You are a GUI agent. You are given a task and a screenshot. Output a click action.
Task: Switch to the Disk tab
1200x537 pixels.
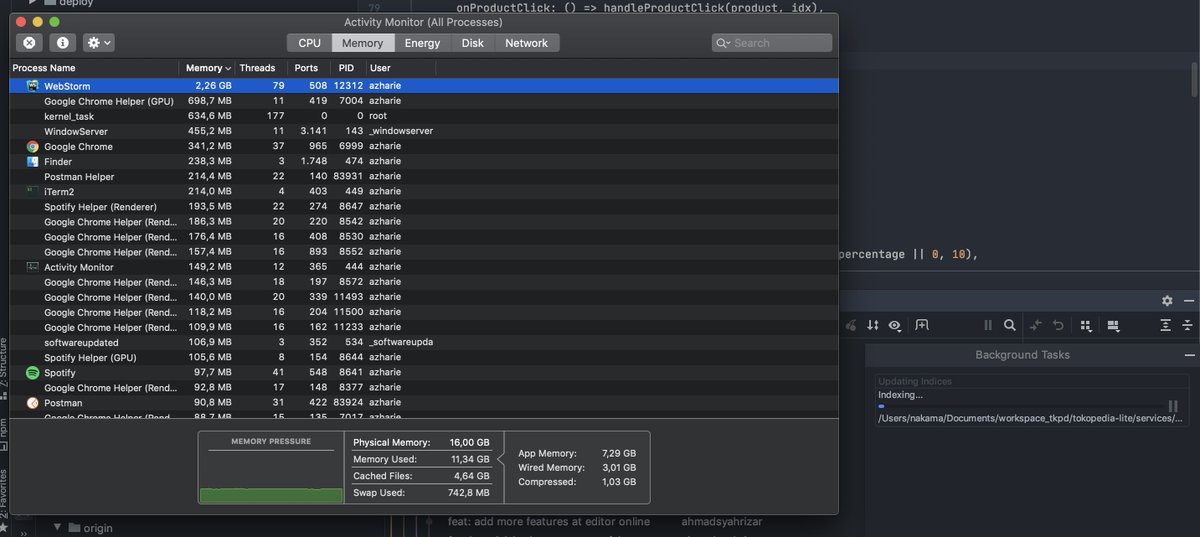click(473, 43)
